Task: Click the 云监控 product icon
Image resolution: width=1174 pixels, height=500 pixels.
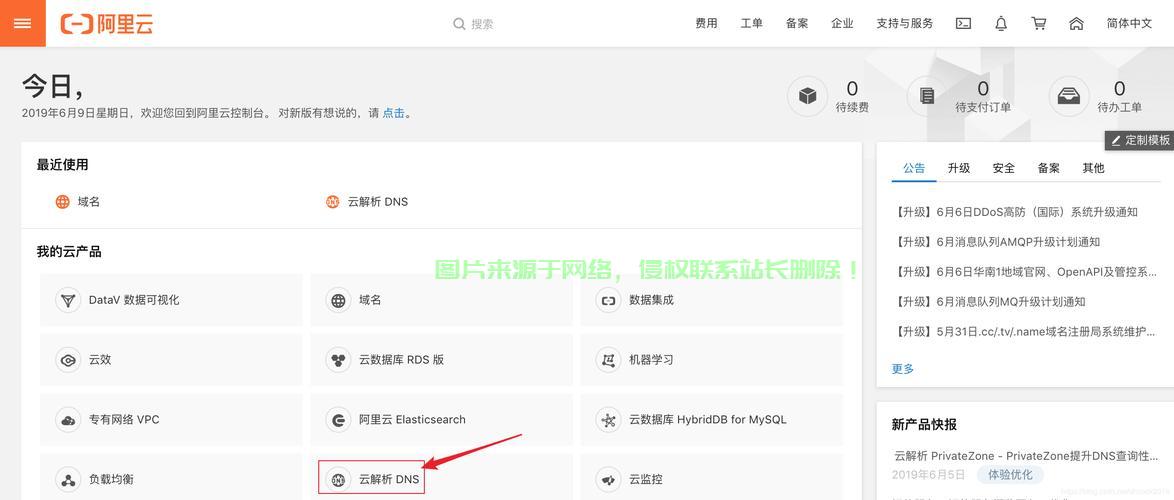Action: [x=609, y=479]
